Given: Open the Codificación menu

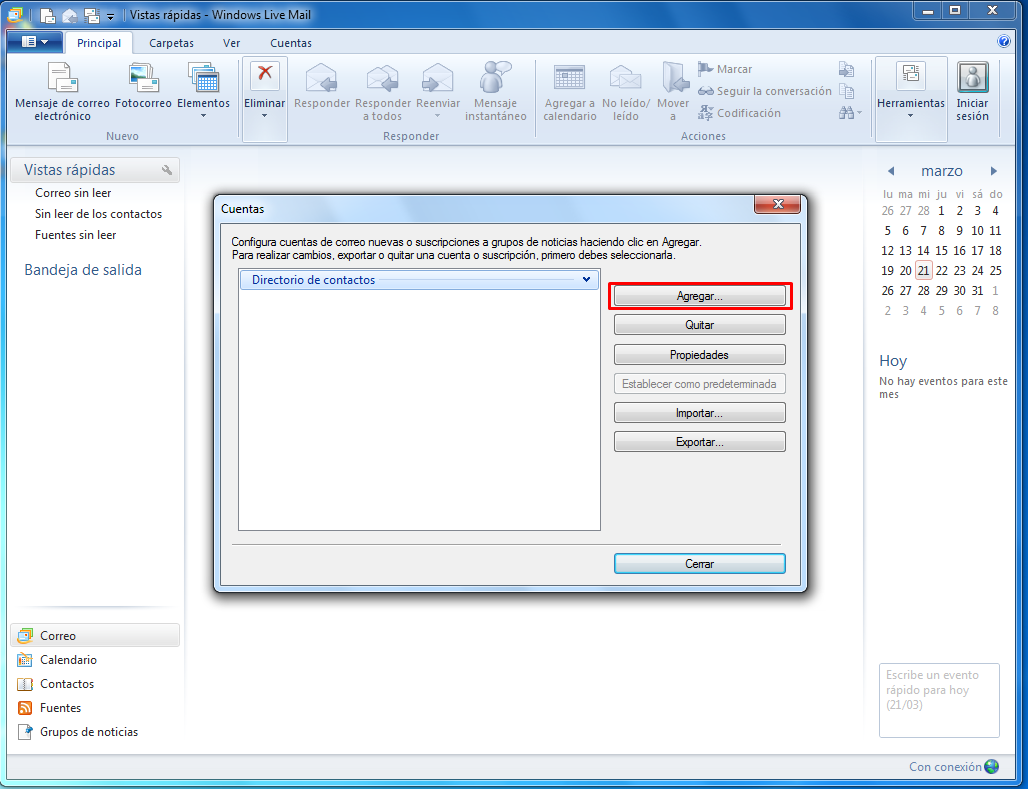Looking at the screenshot, I should [x=740, y=113].
